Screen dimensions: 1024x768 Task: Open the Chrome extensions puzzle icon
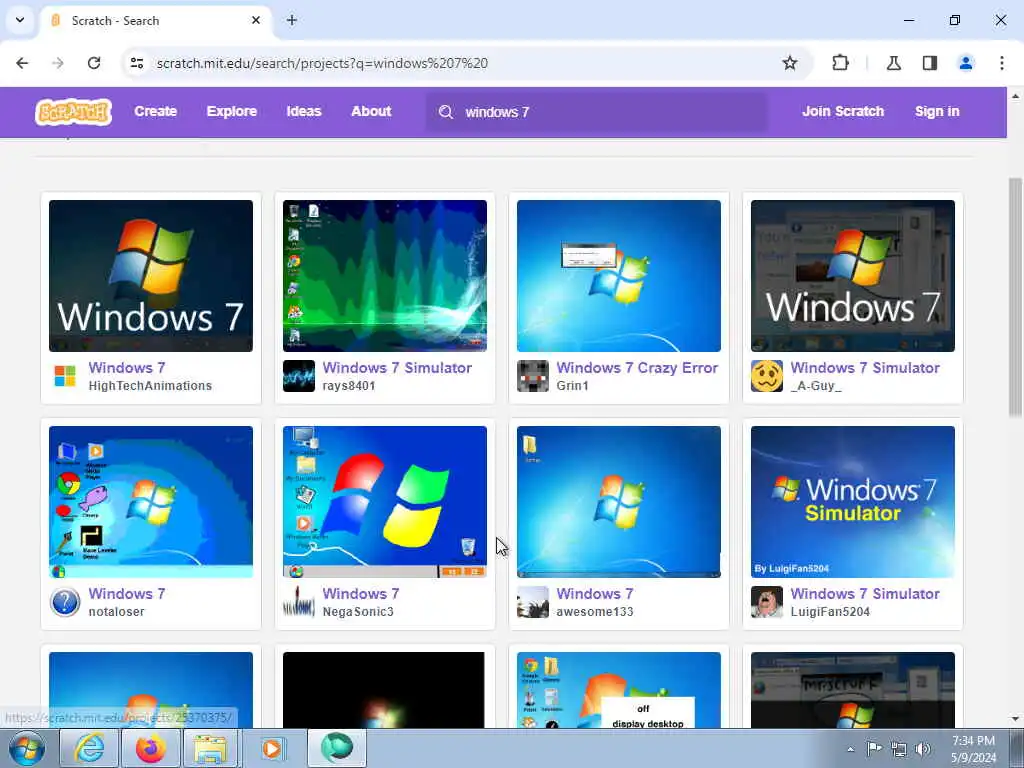coord(840,63)
